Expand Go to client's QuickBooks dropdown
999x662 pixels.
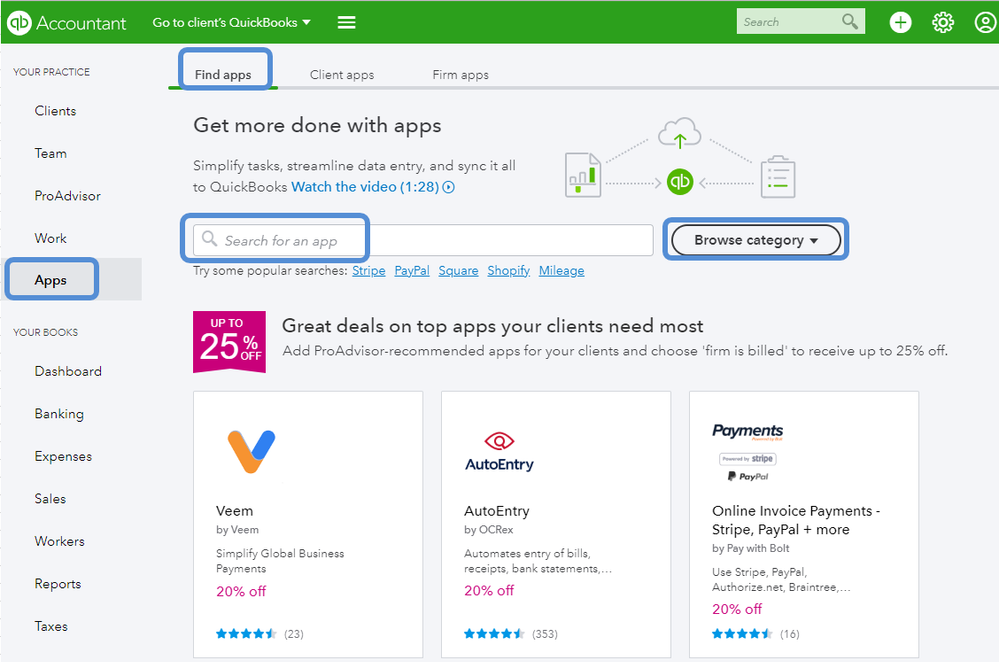point(231,23)
